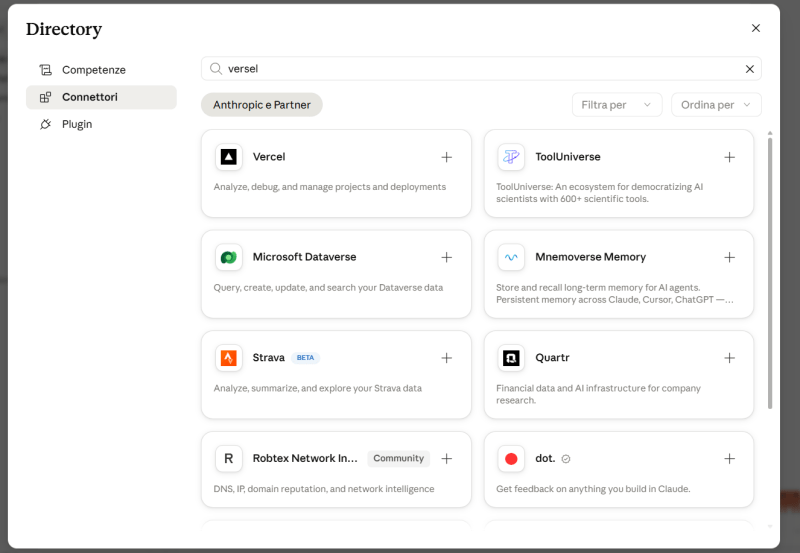Image resolution: width=800 pixels, height=553 pixels.
Task: Click the Quartr logo icon
Action: (x=511, y=358)
